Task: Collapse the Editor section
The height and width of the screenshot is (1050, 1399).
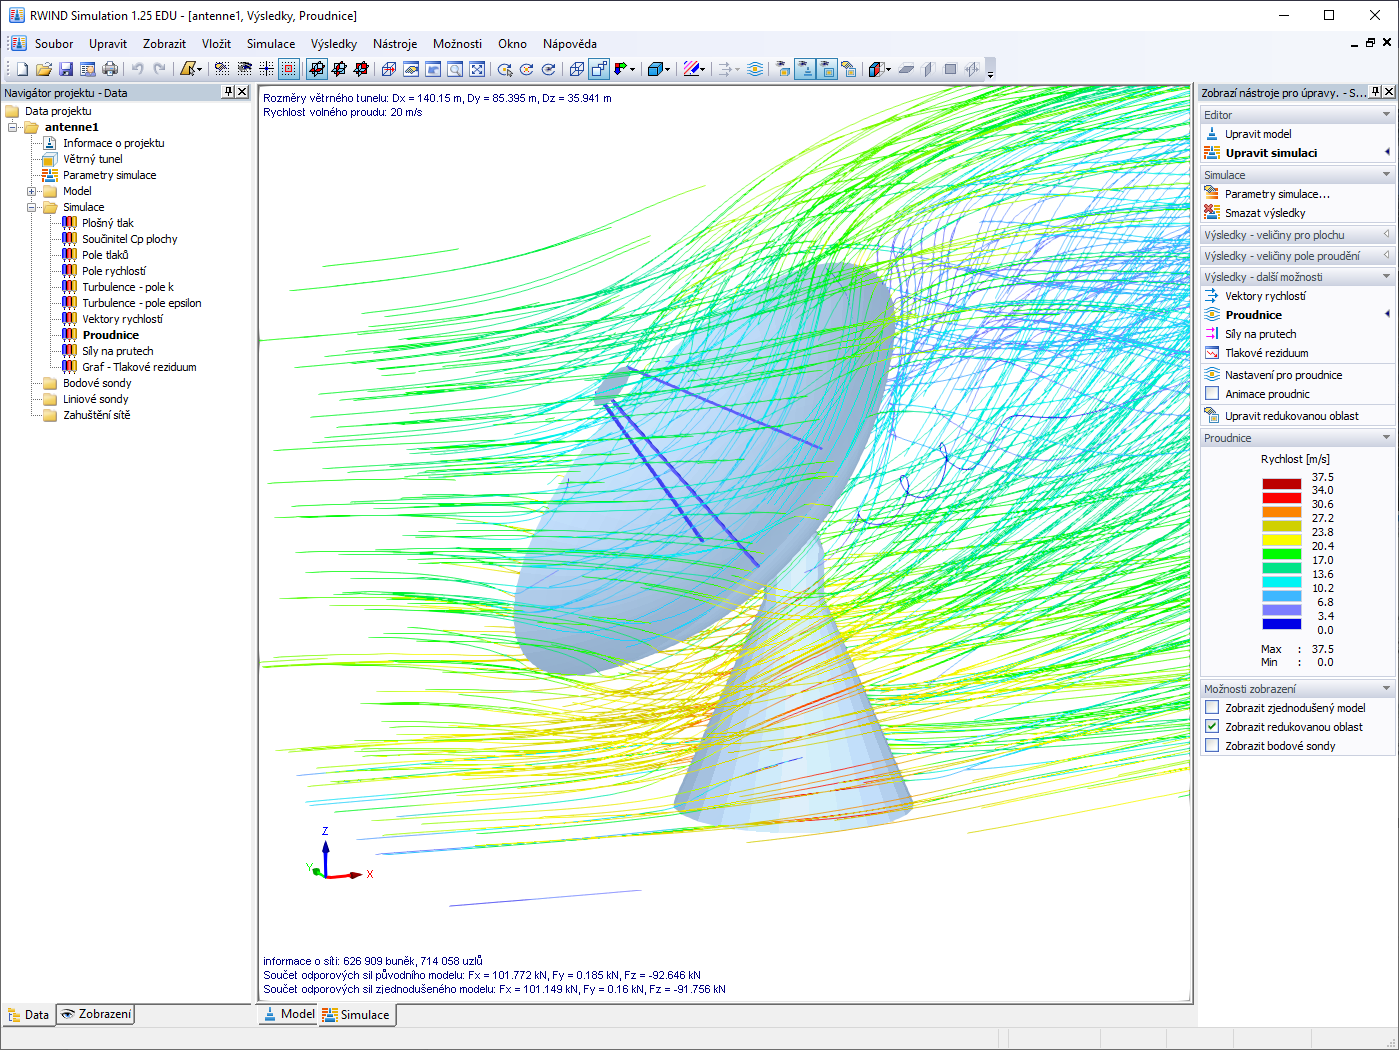Action: [x=1386, y=115]
